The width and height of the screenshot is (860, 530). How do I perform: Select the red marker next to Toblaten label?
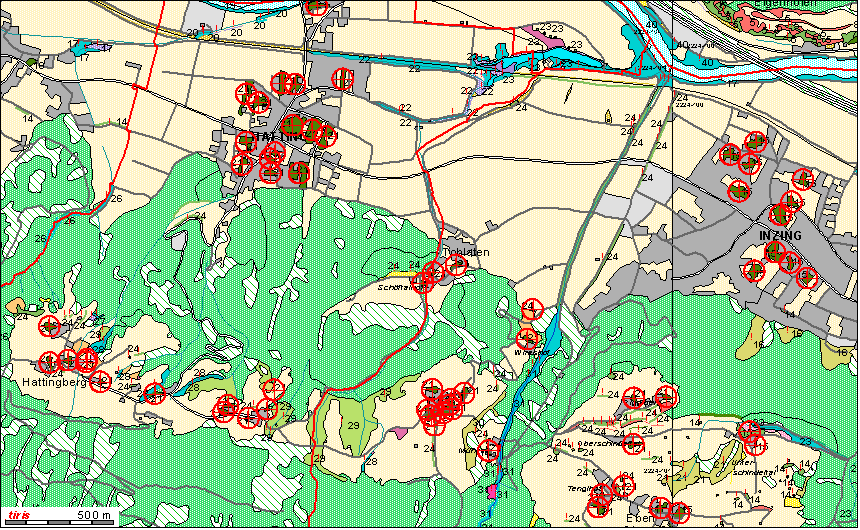[457, 264]
